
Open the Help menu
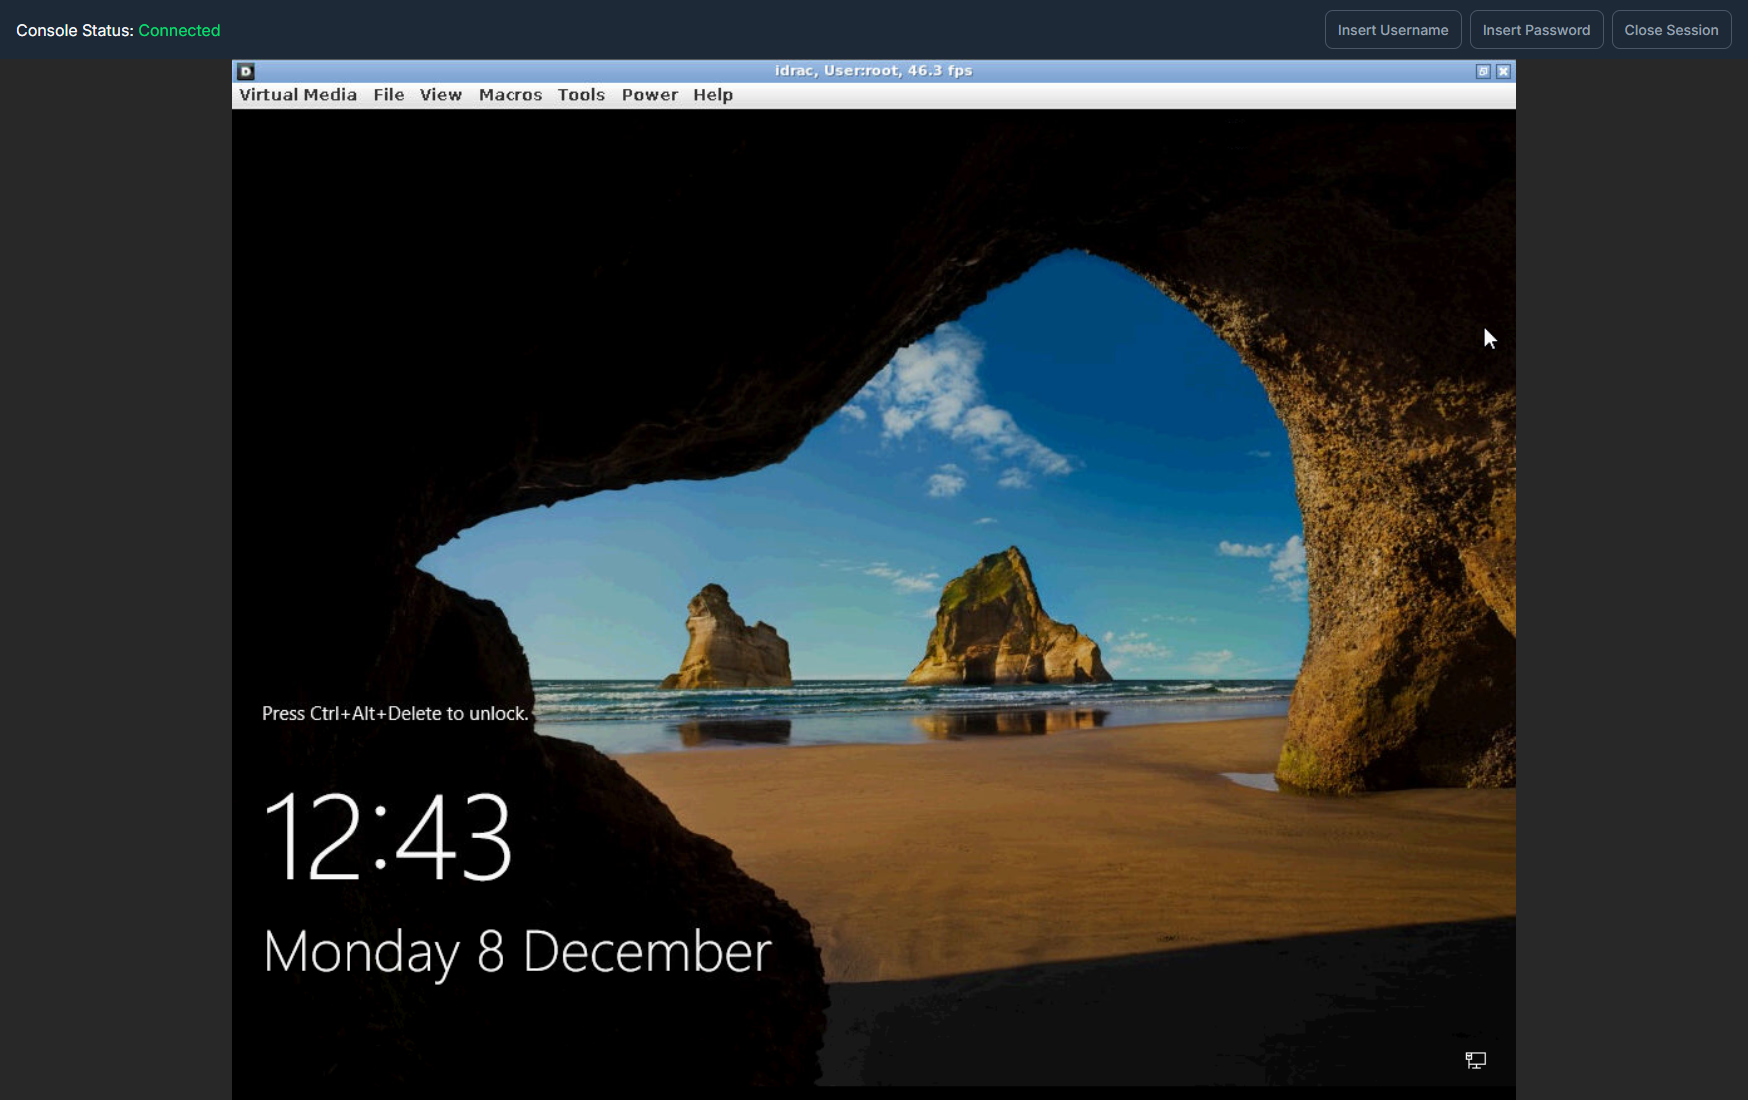coord(713,95)
